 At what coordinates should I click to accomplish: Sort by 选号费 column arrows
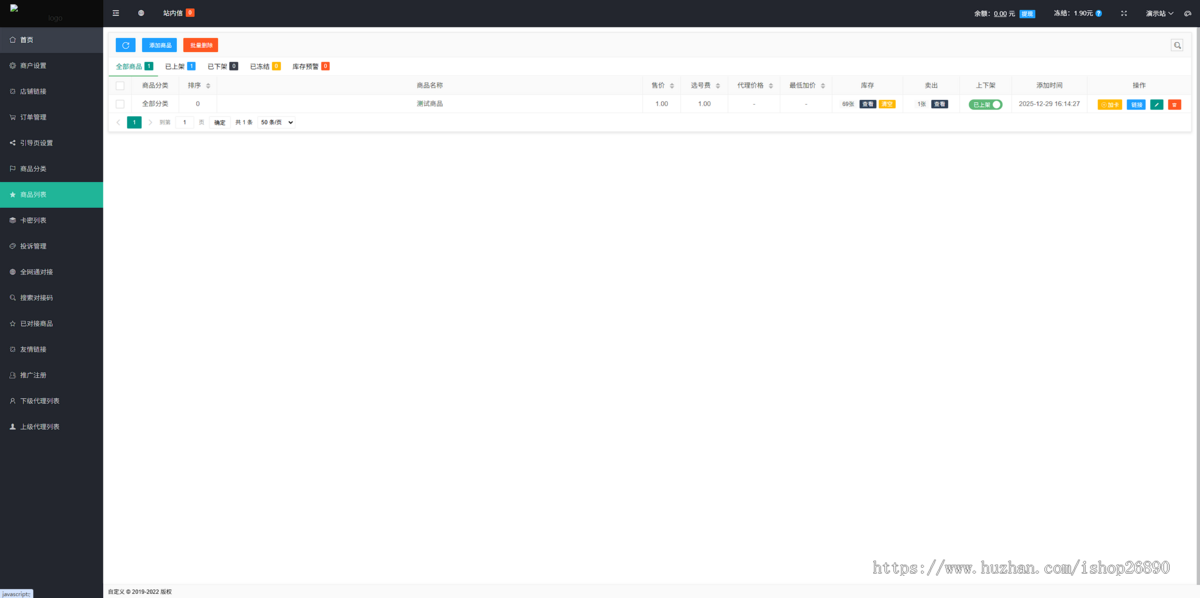[718, 86]
